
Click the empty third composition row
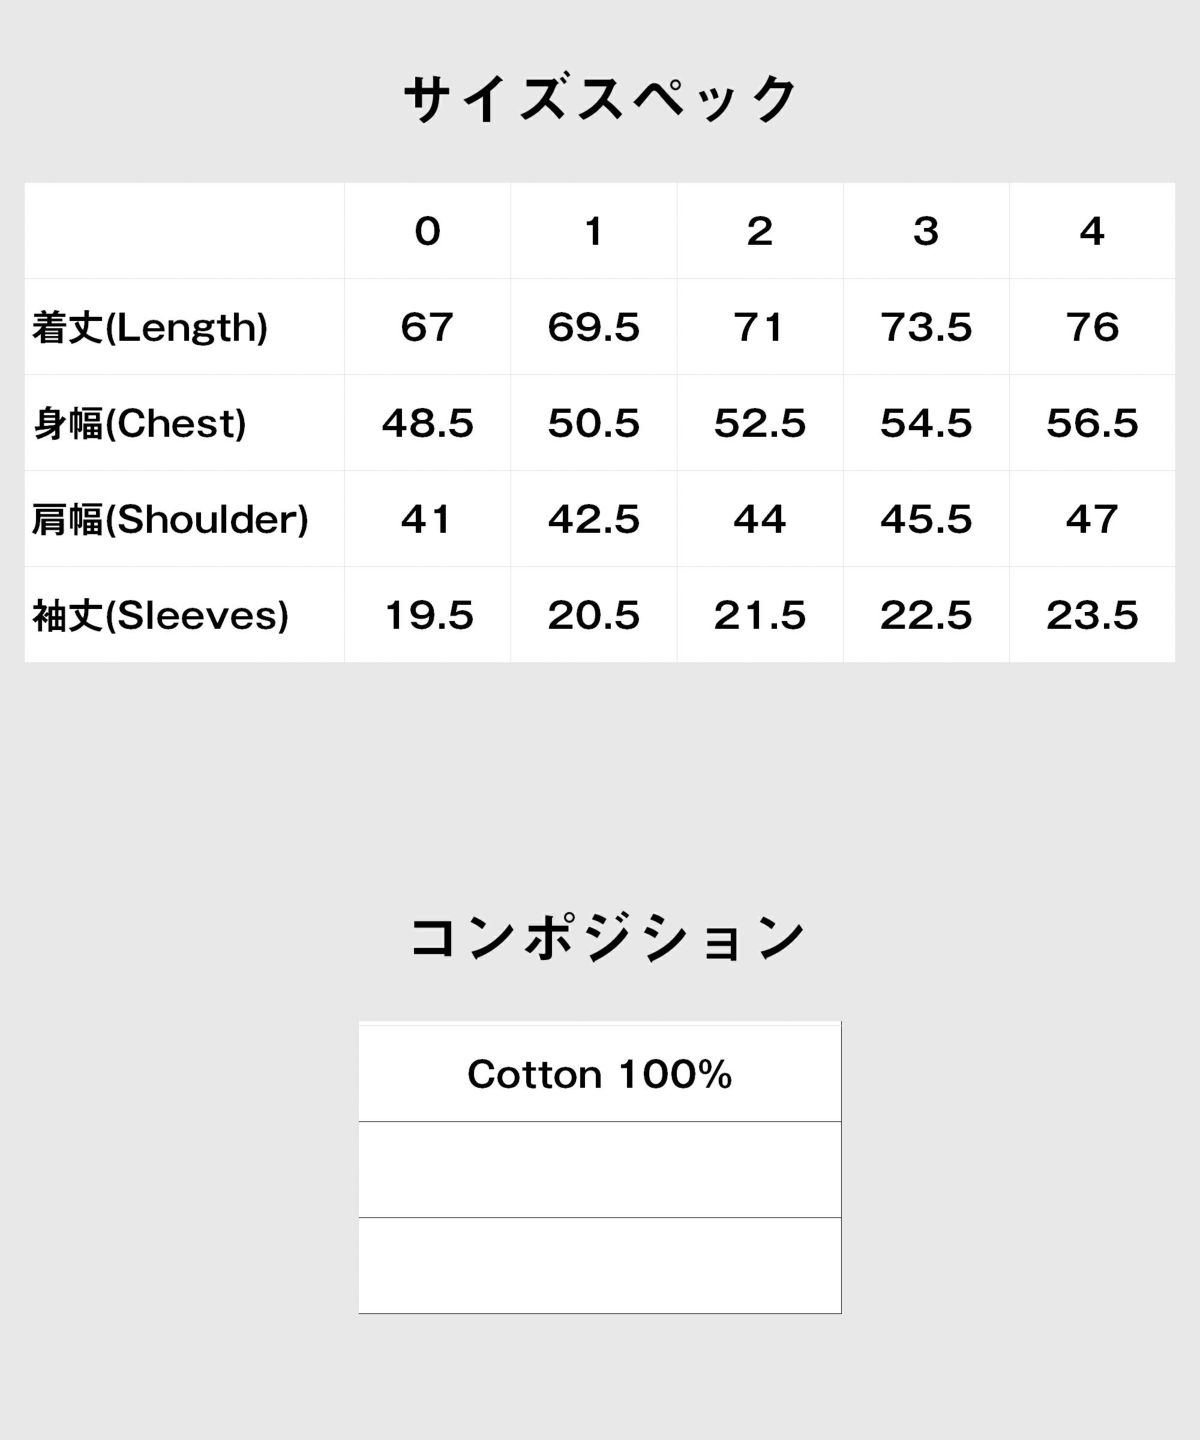tap(600, 1265)
